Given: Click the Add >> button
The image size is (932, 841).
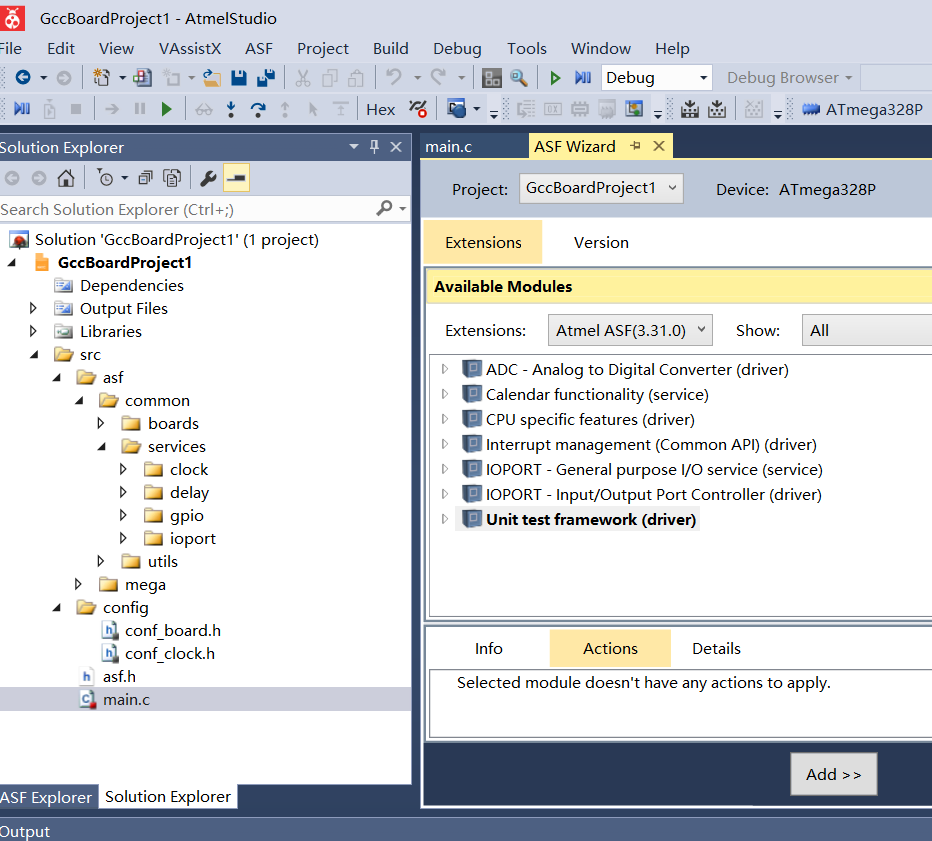Looking at the screenshot, I should [833, 774].
